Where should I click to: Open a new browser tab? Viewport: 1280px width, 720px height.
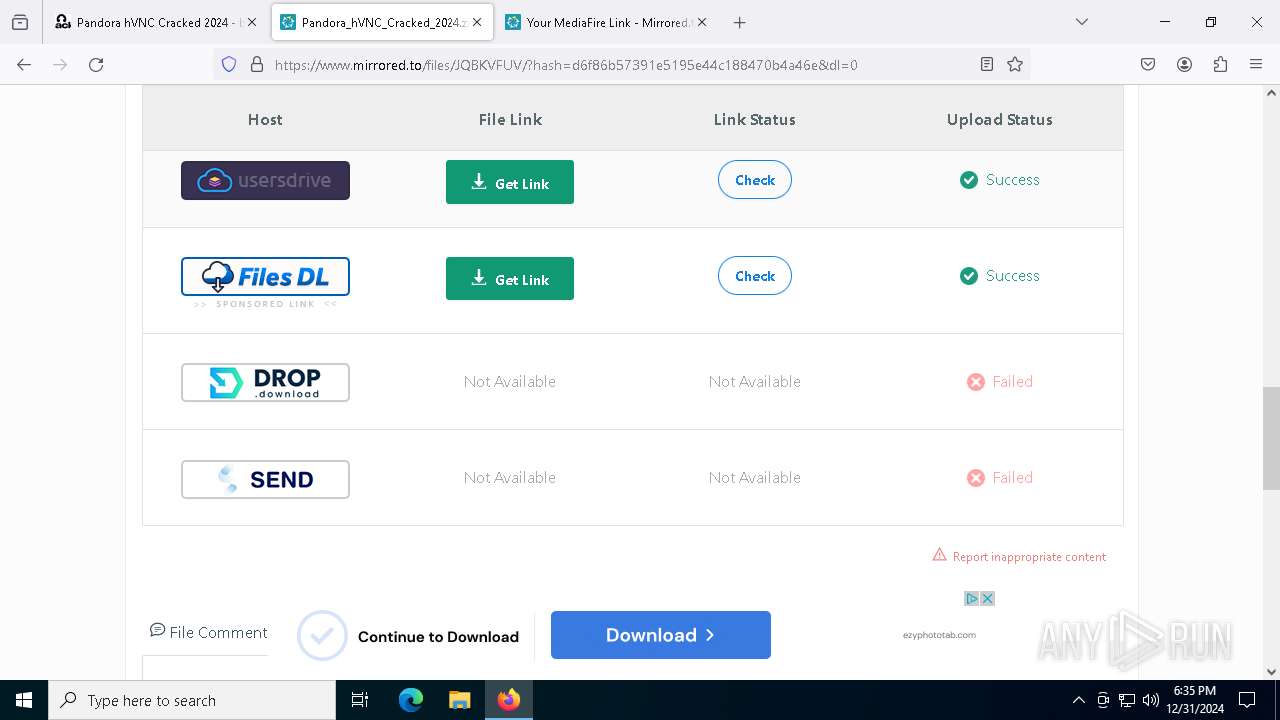pyautogui.click(x=740, y=22)
